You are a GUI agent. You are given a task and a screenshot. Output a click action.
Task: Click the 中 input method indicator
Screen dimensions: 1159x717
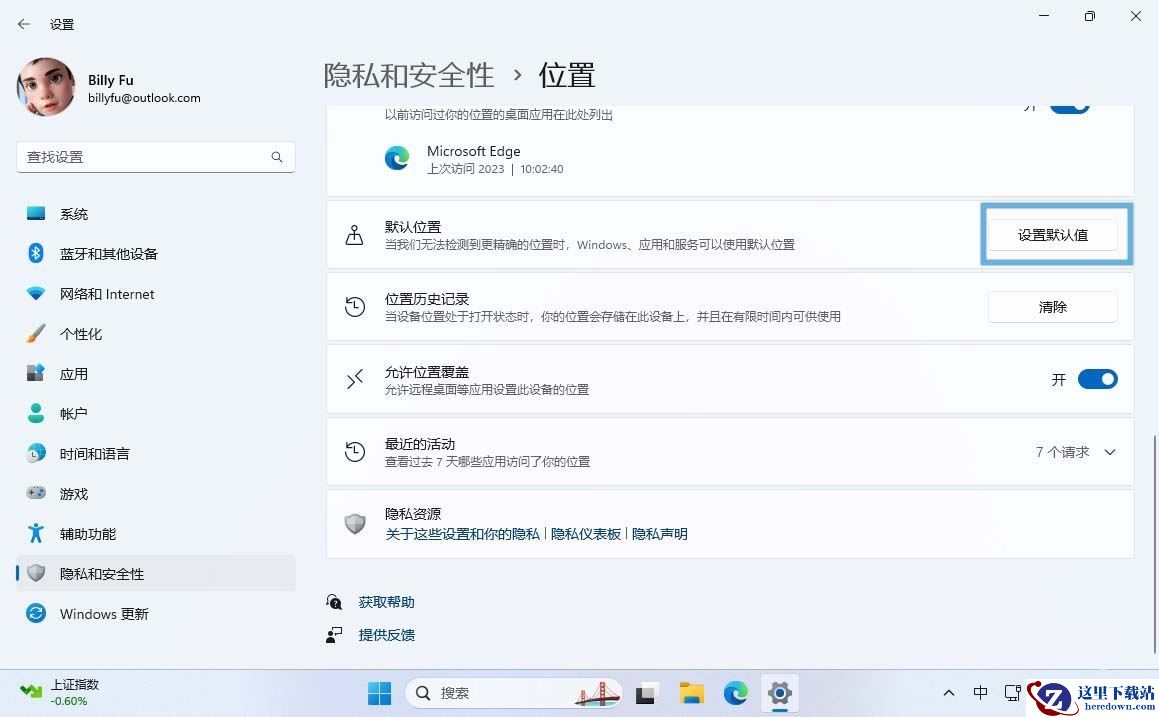point(980,693)
